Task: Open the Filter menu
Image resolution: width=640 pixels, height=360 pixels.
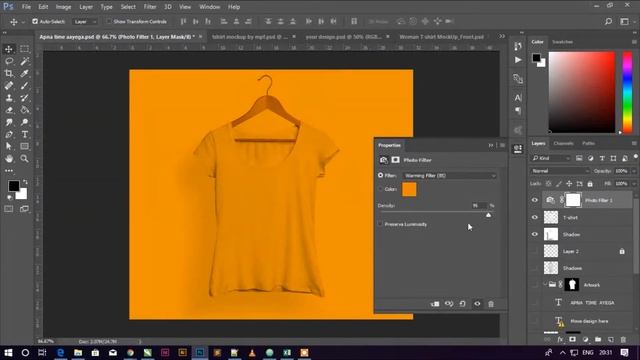Action: (x=150, y=7)
